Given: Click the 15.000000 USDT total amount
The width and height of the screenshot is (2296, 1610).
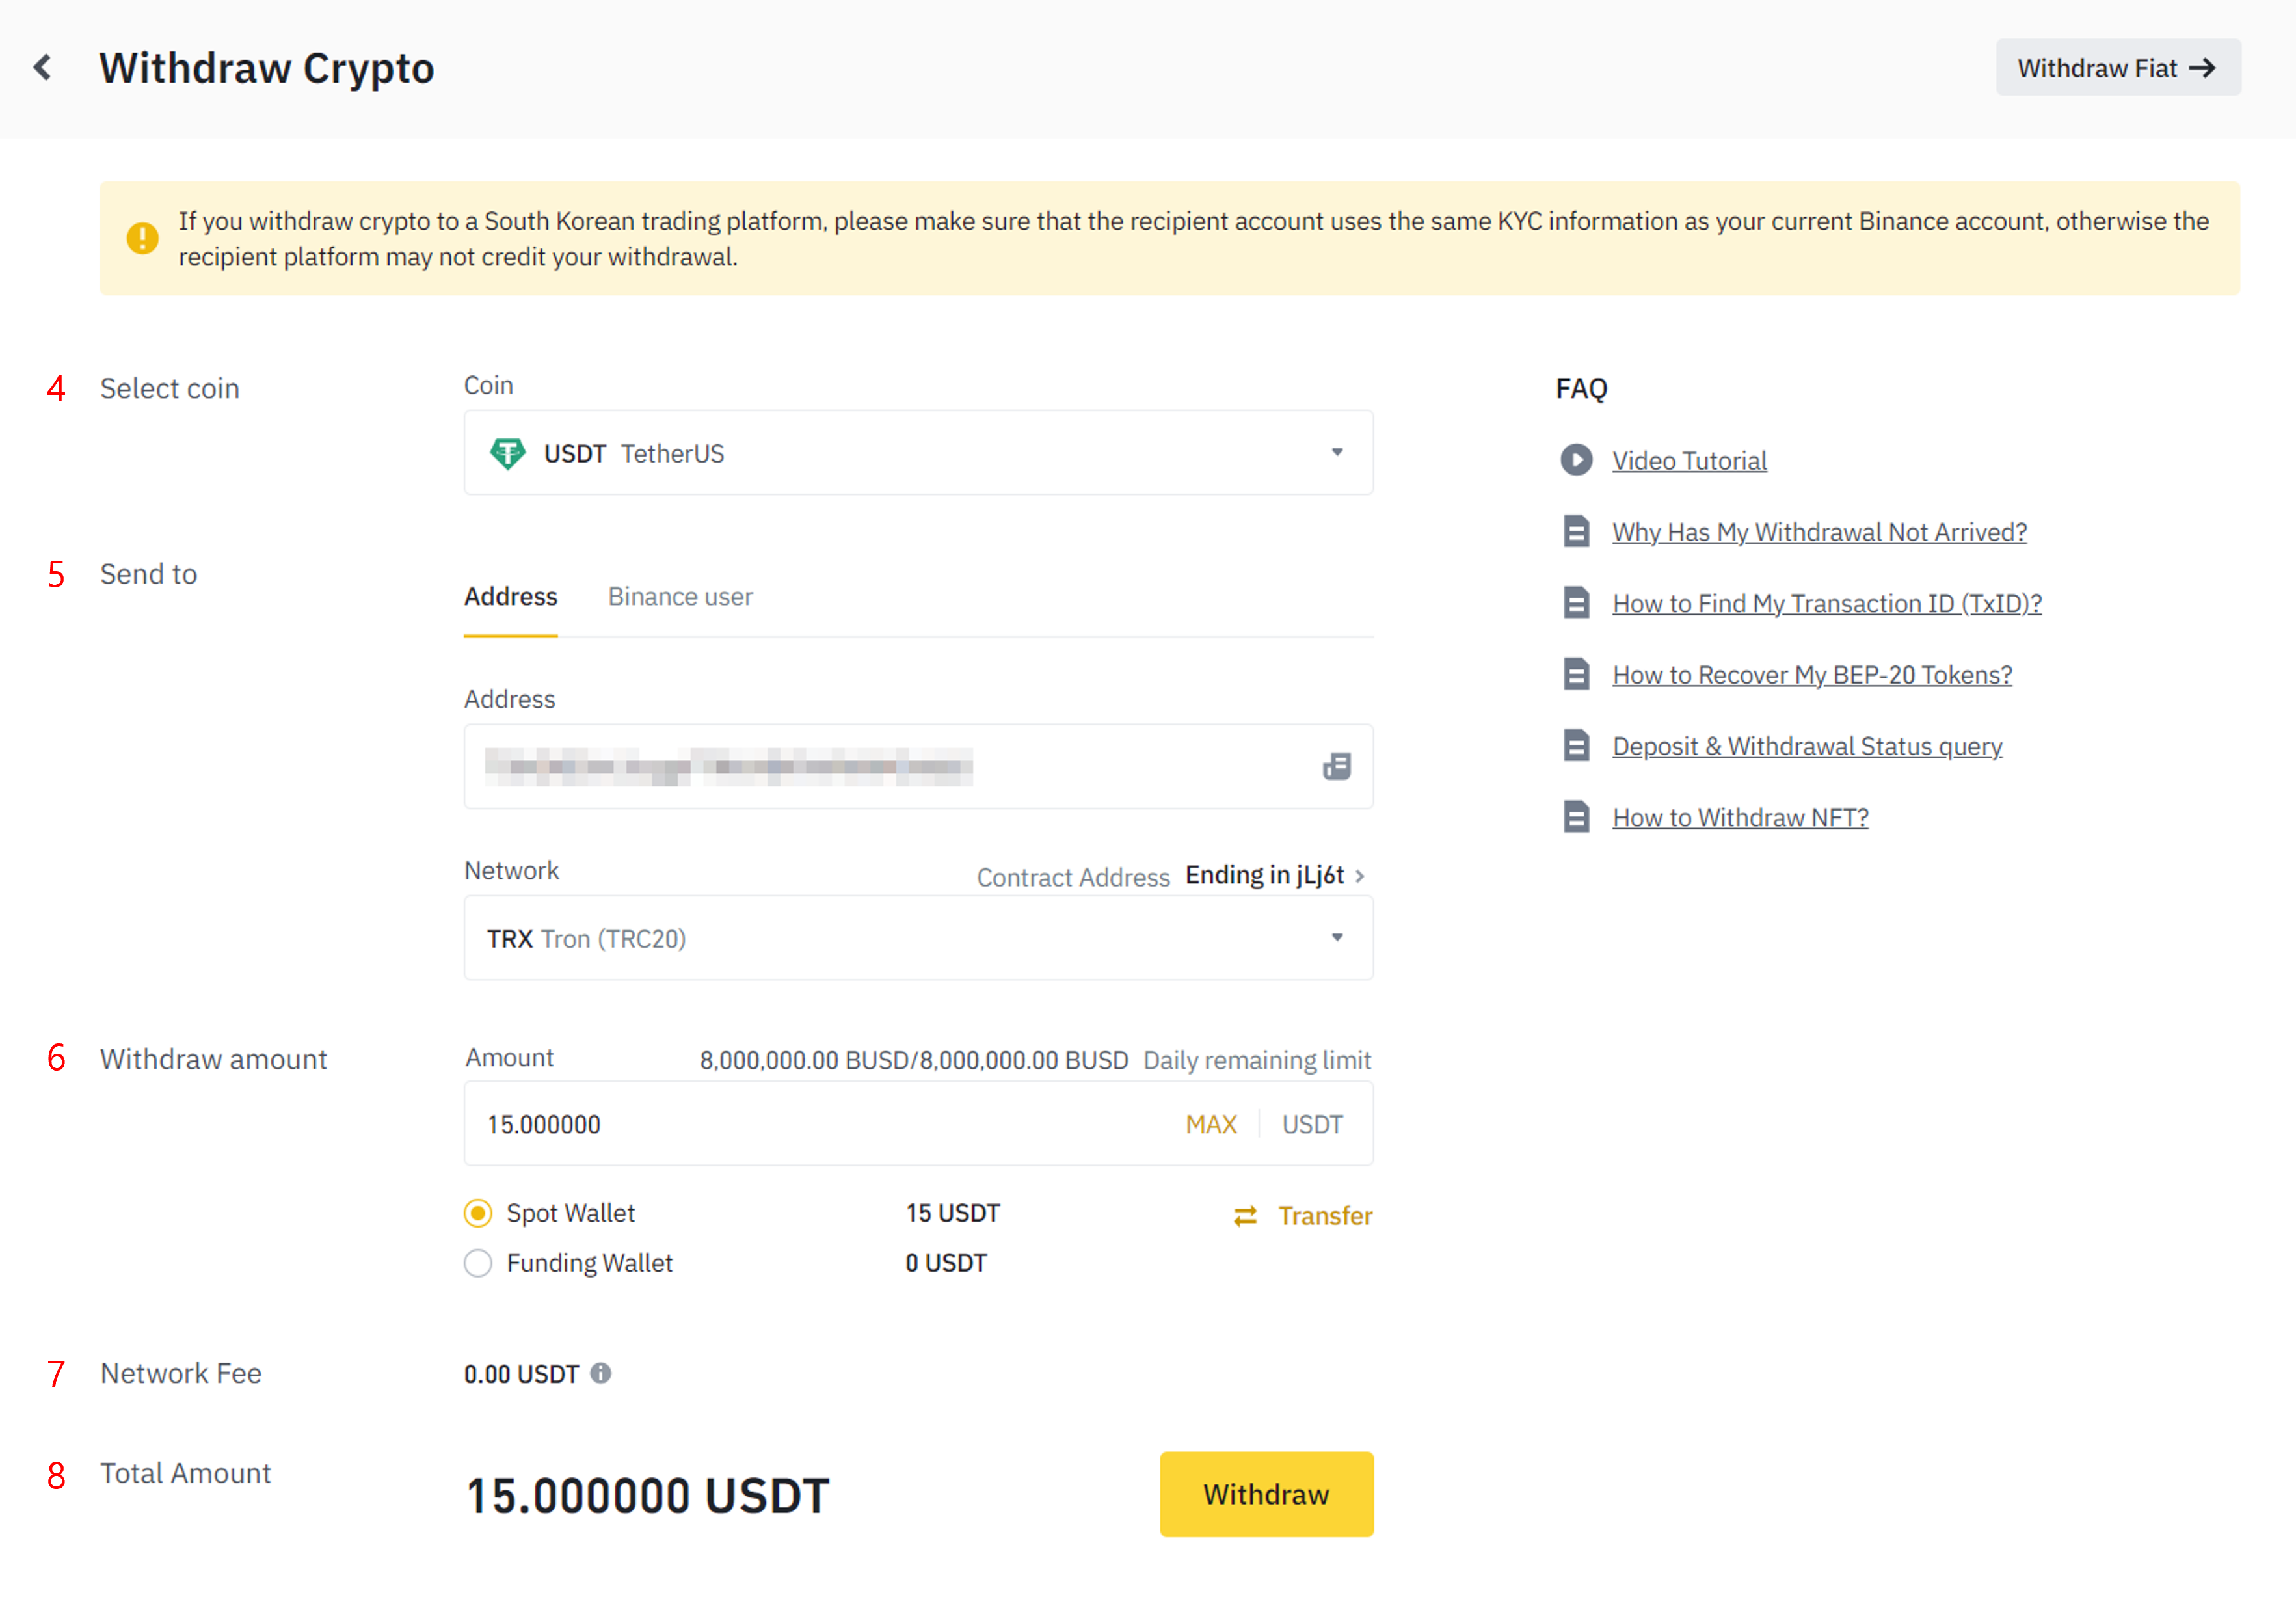Looking at the screenshot, I should [647, 1496].
